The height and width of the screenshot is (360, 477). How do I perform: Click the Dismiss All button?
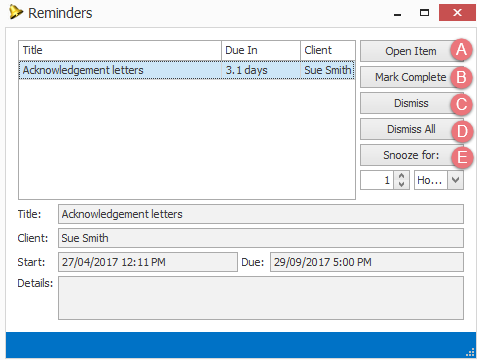click(411, 129)
